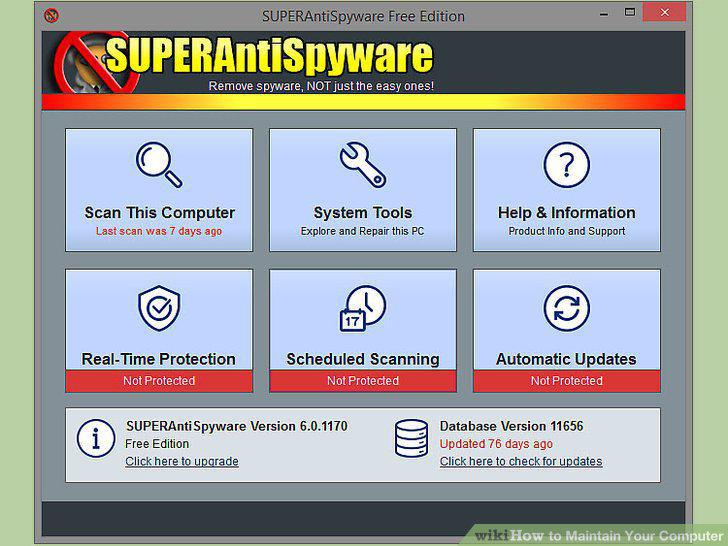The width and height of the screenshot is (728, 546).
Task: Click the magnifying glass scan icon
Action: pyautogui.click(x=159, y=164)
